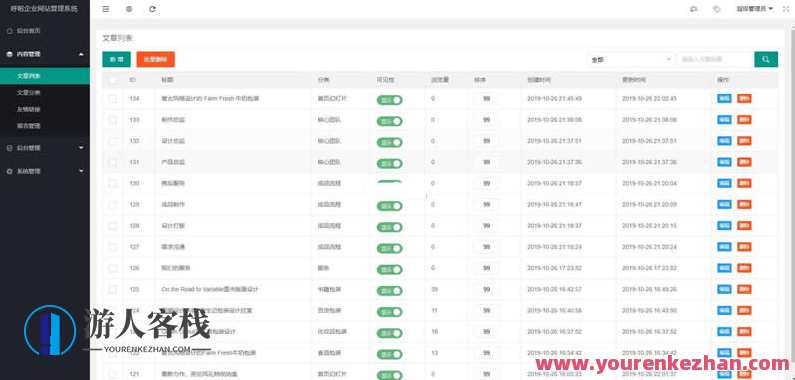Image resolution: width=795 pixels, height=380 pixels.
Task: Expand the backend management section arrow
Action: pos(82,148)
